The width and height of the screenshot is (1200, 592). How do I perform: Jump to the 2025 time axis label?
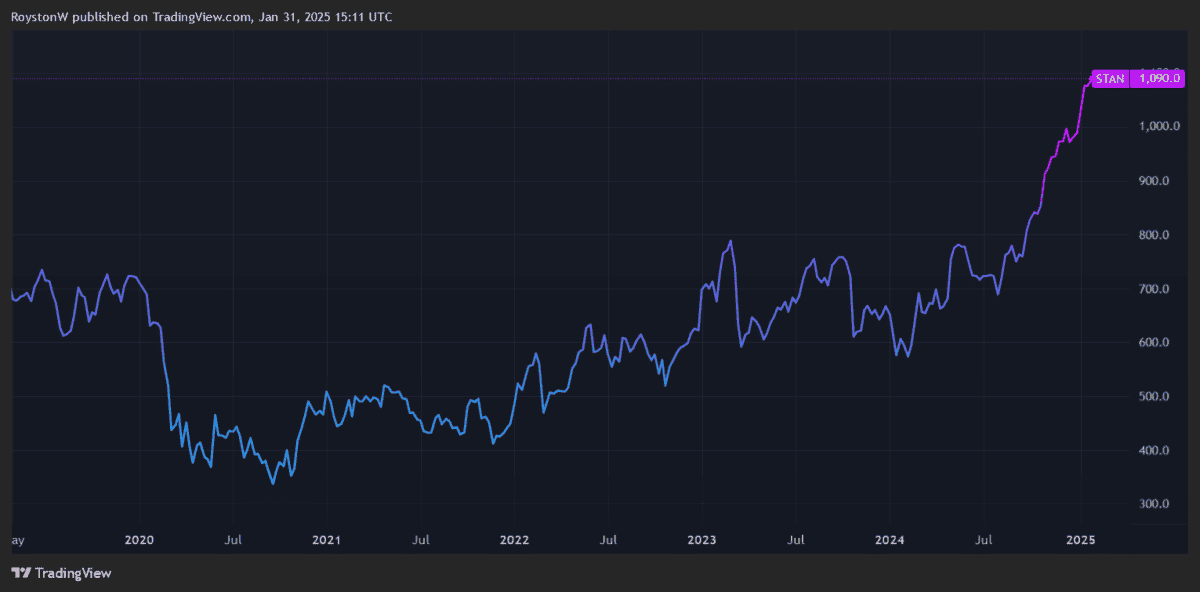click(1080, 540)
